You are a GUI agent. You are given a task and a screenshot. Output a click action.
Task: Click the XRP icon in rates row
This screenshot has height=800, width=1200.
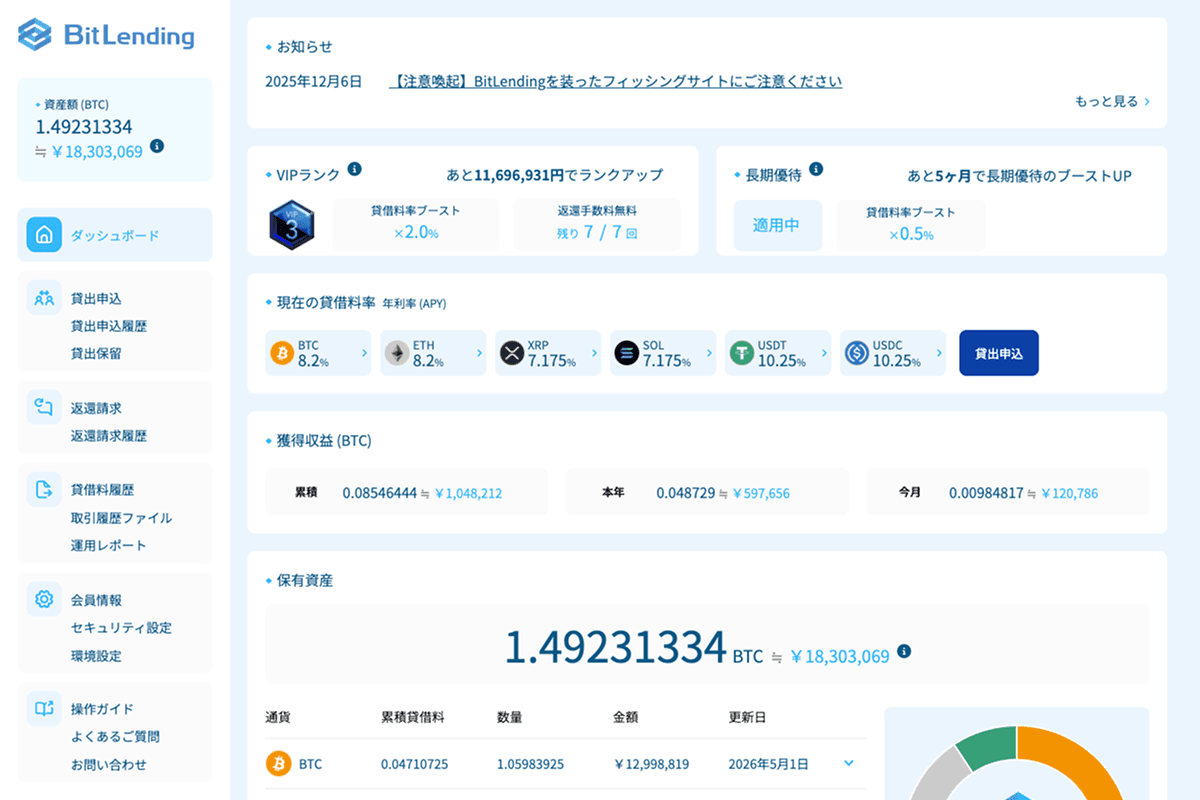(512, 353)
